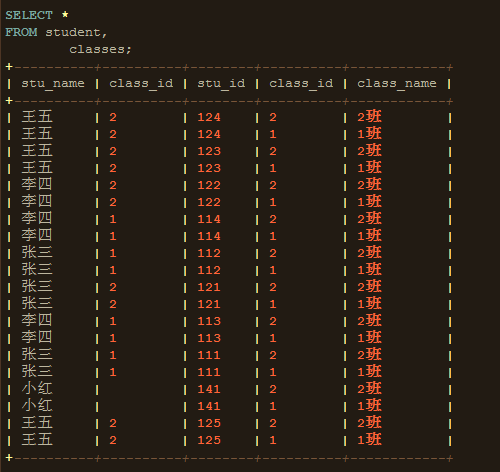Click stu_id 141 in the 1班 row
Screen dimensions: 500x472
(209, 406)
